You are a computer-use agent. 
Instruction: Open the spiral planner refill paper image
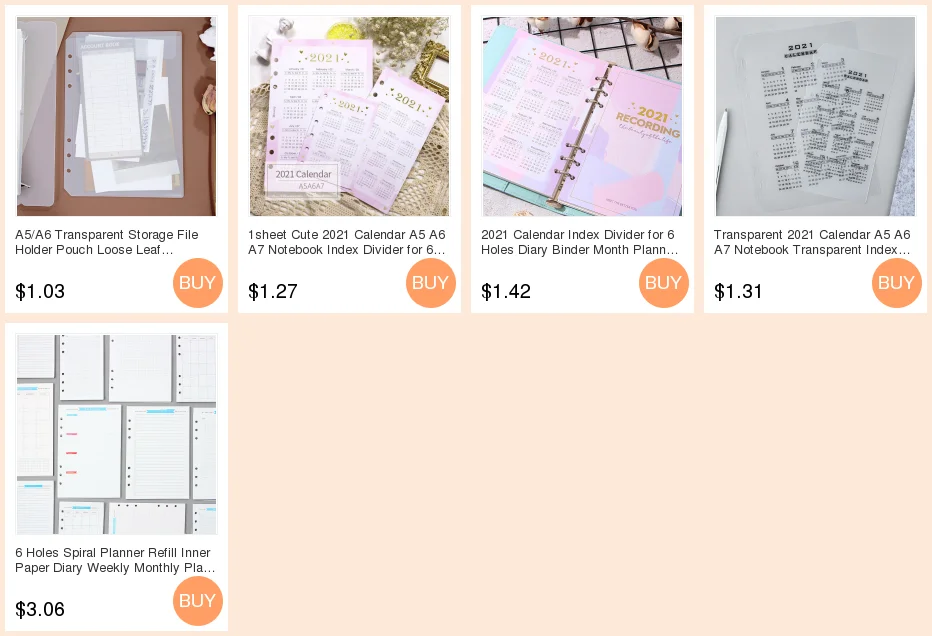point(116,434)
